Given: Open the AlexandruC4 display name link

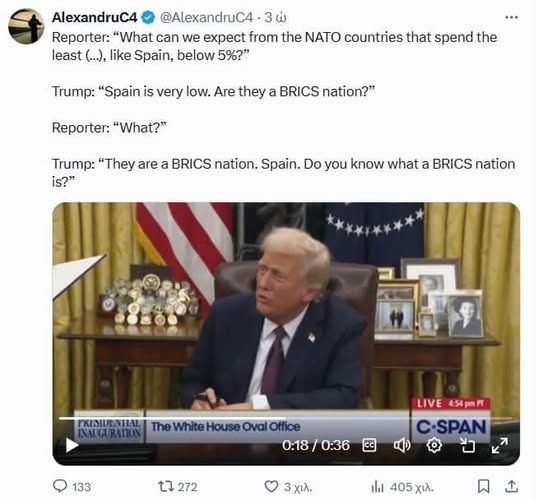Looking at the screenshot, I should (x=94, y=17).
